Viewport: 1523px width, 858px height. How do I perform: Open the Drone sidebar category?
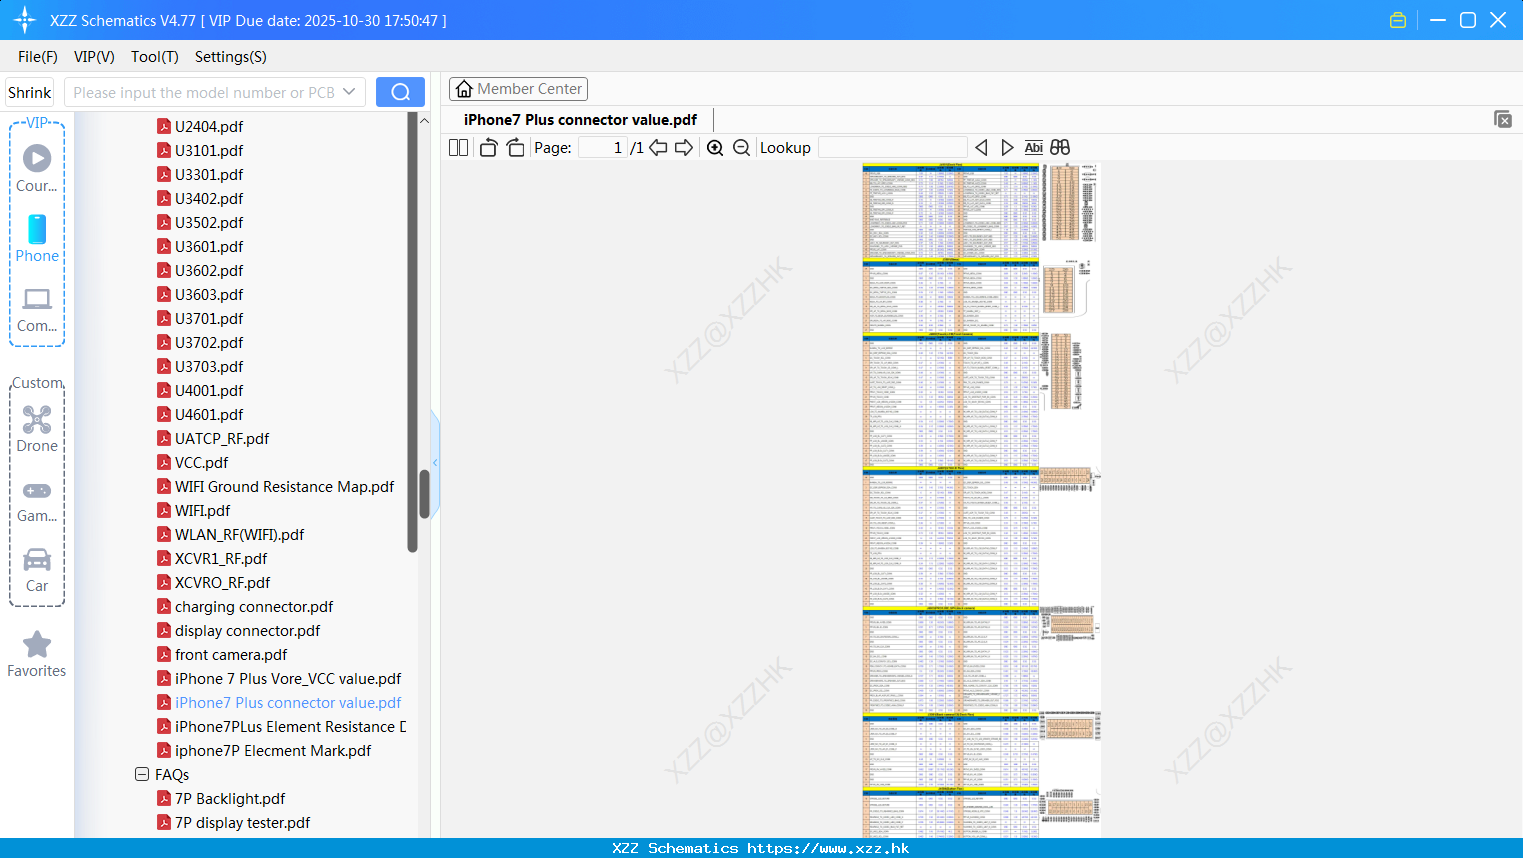click(x=37, y=429)
